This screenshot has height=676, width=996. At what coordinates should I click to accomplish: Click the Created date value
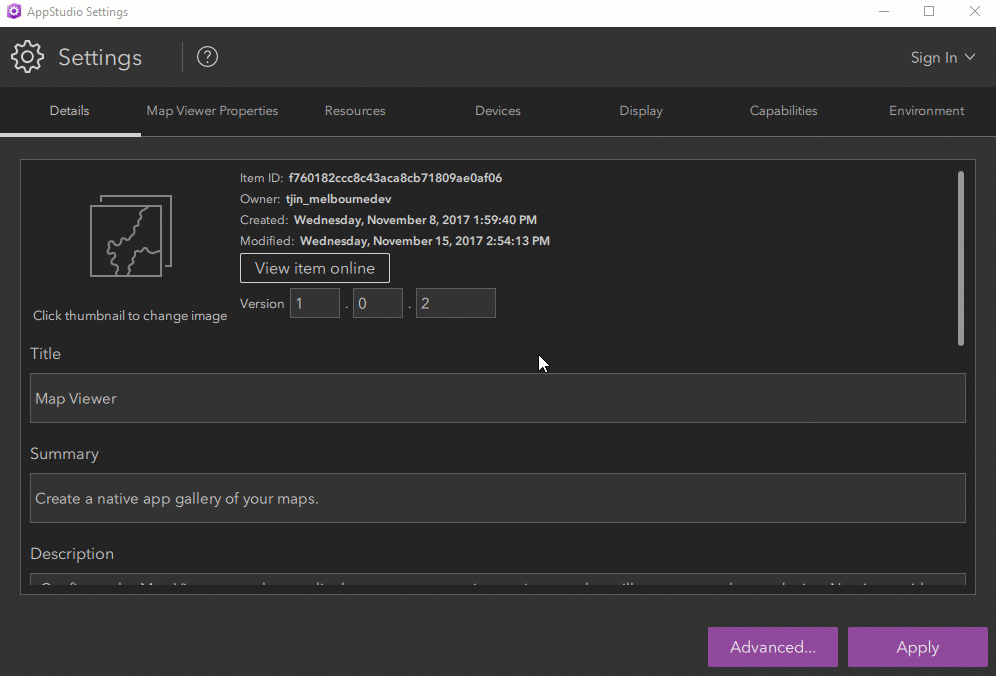(415, 220)
